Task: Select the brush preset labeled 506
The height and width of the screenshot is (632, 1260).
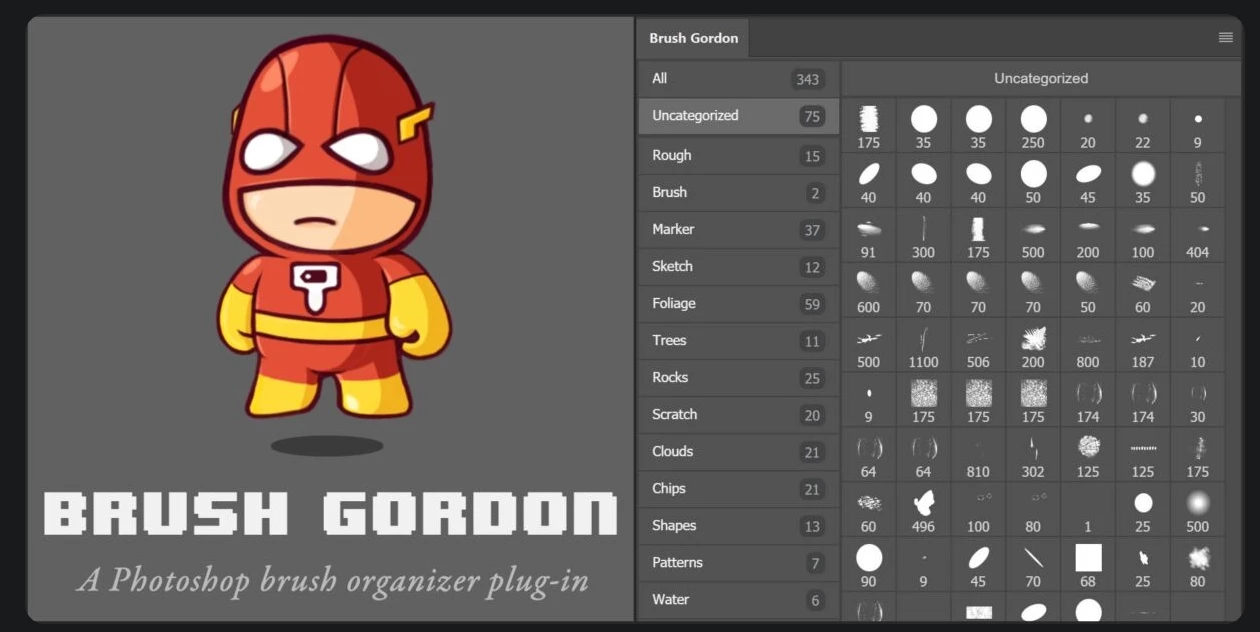Action: (978, 345)
